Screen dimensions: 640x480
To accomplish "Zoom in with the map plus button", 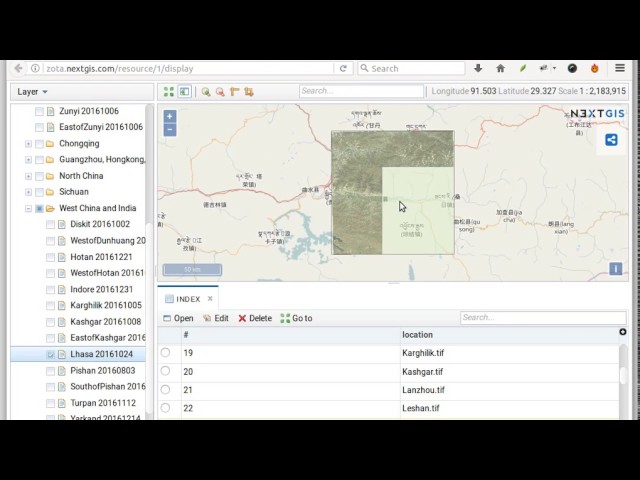I will (170, 116).
